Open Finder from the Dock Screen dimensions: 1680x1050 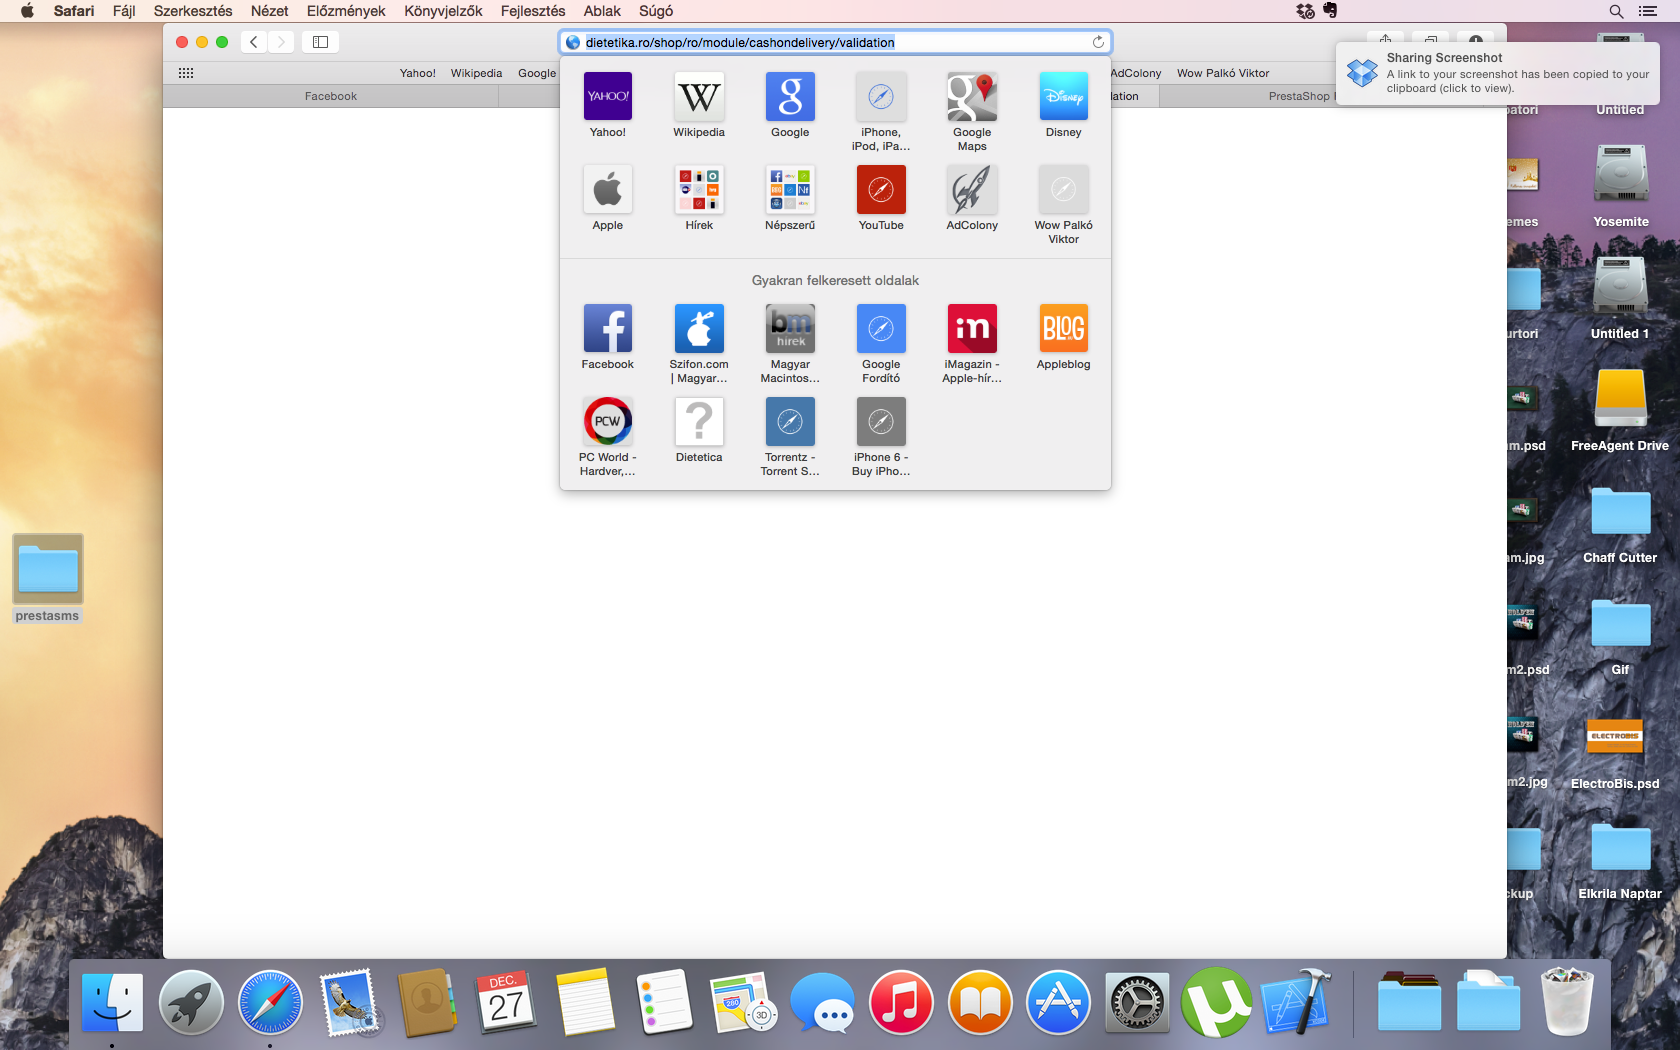tap(112, 1002)
